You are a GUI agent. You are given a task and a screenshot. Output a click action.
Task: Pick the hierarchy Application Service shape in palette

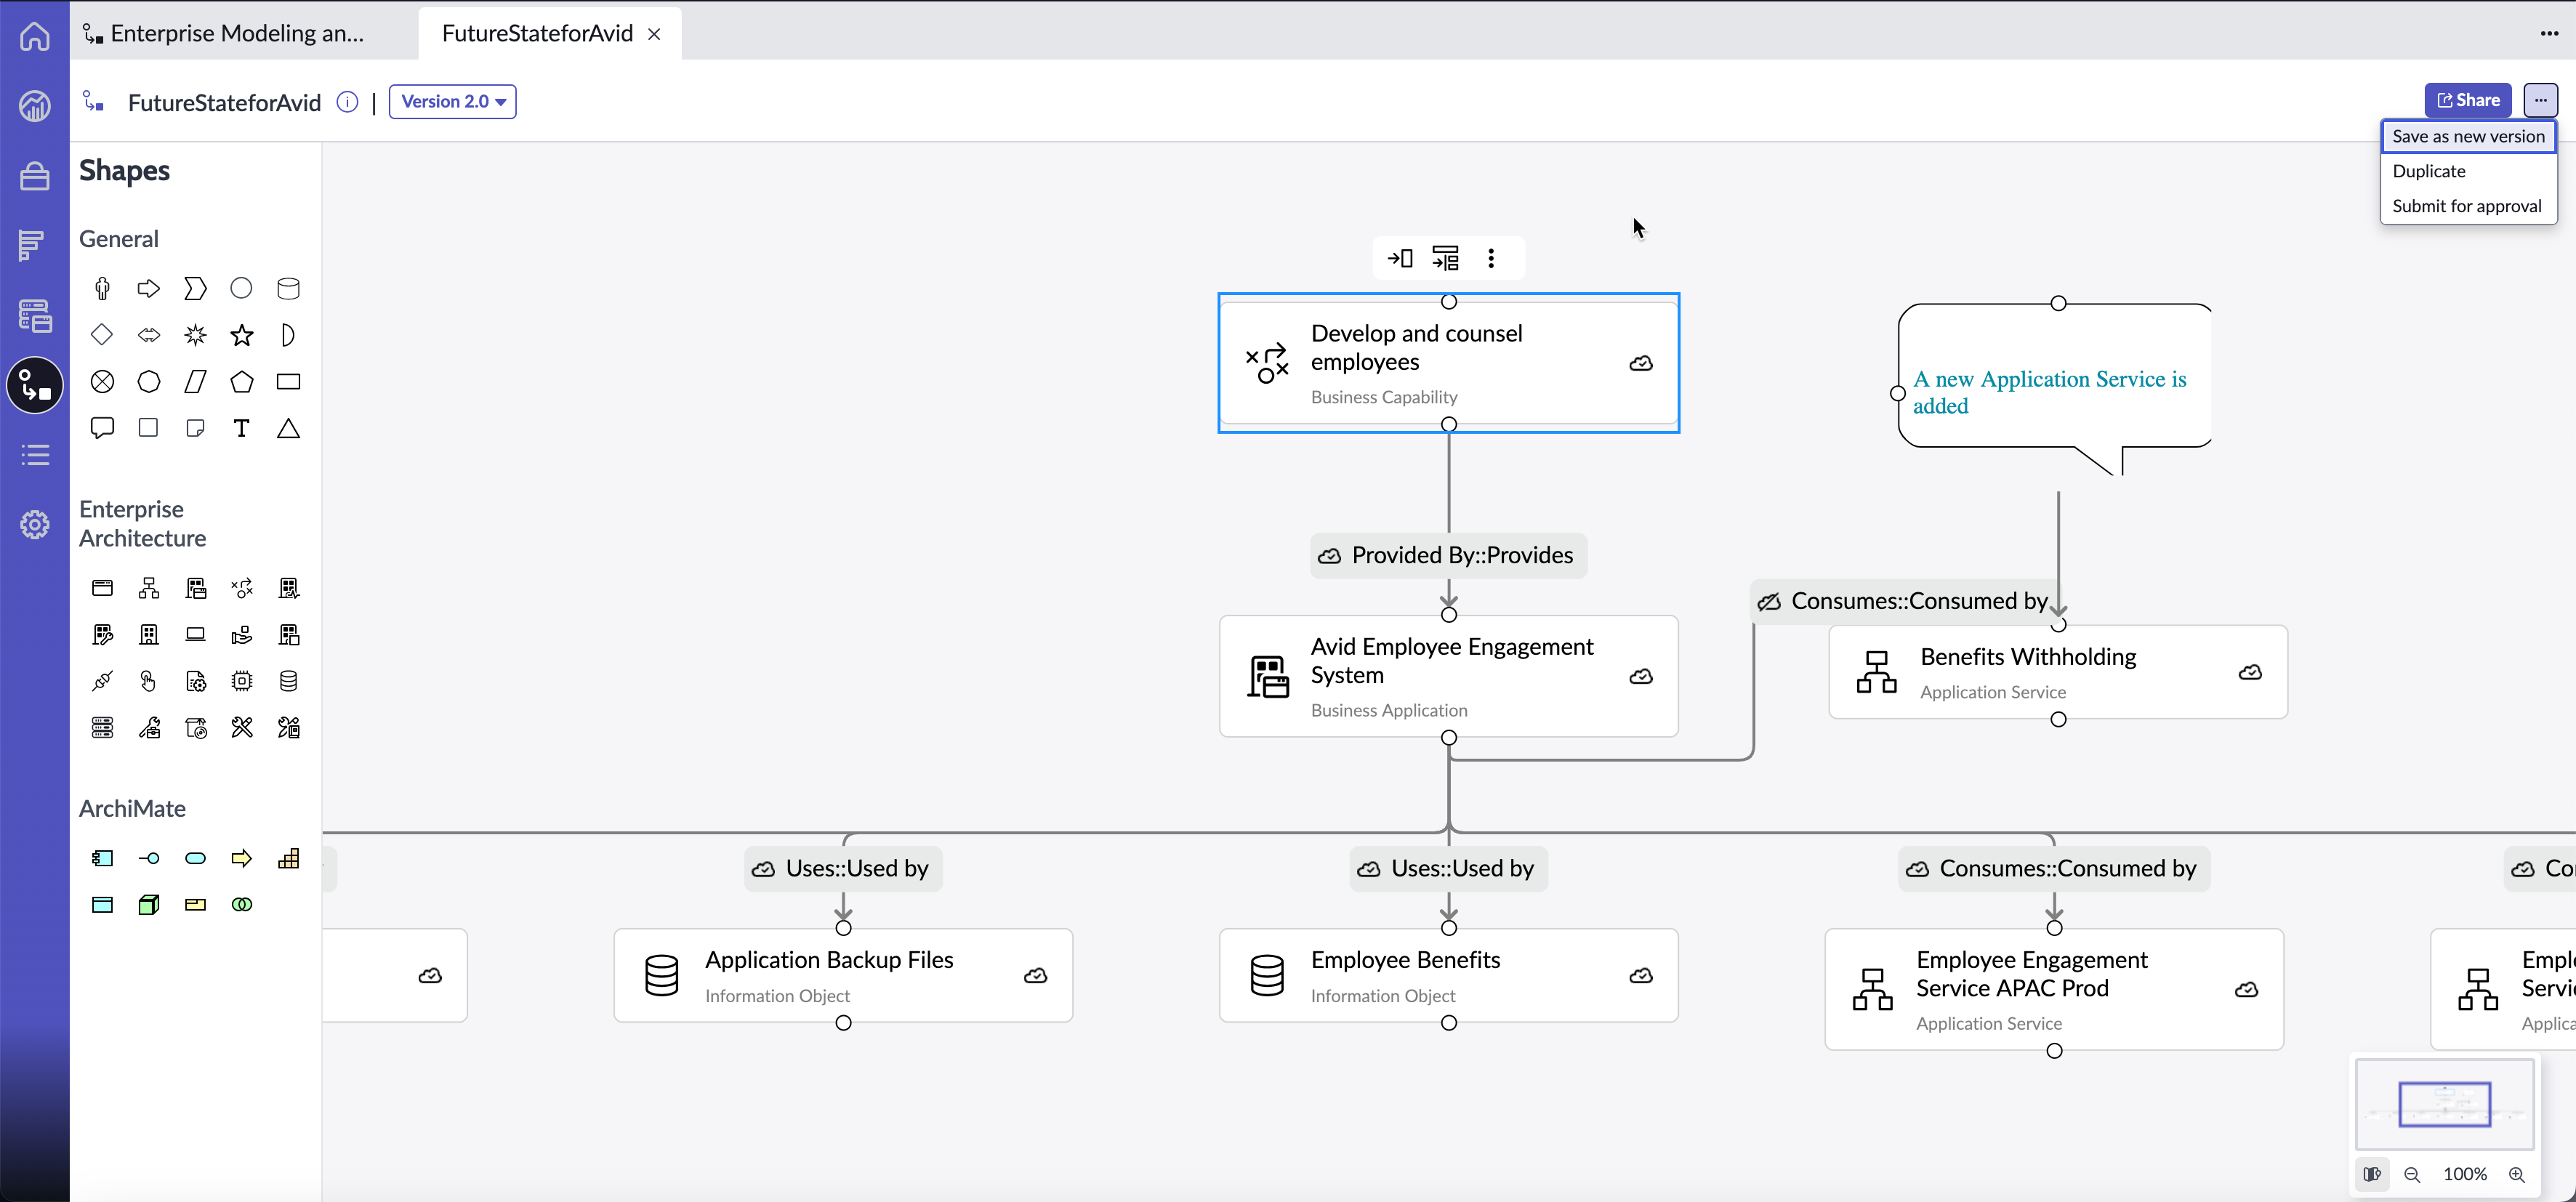point(149,588)
